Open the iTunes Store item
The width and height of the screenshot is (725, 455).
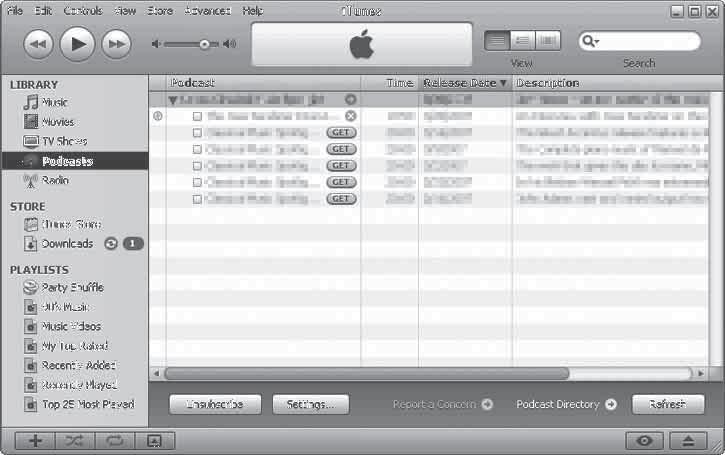tap(62, 224)
